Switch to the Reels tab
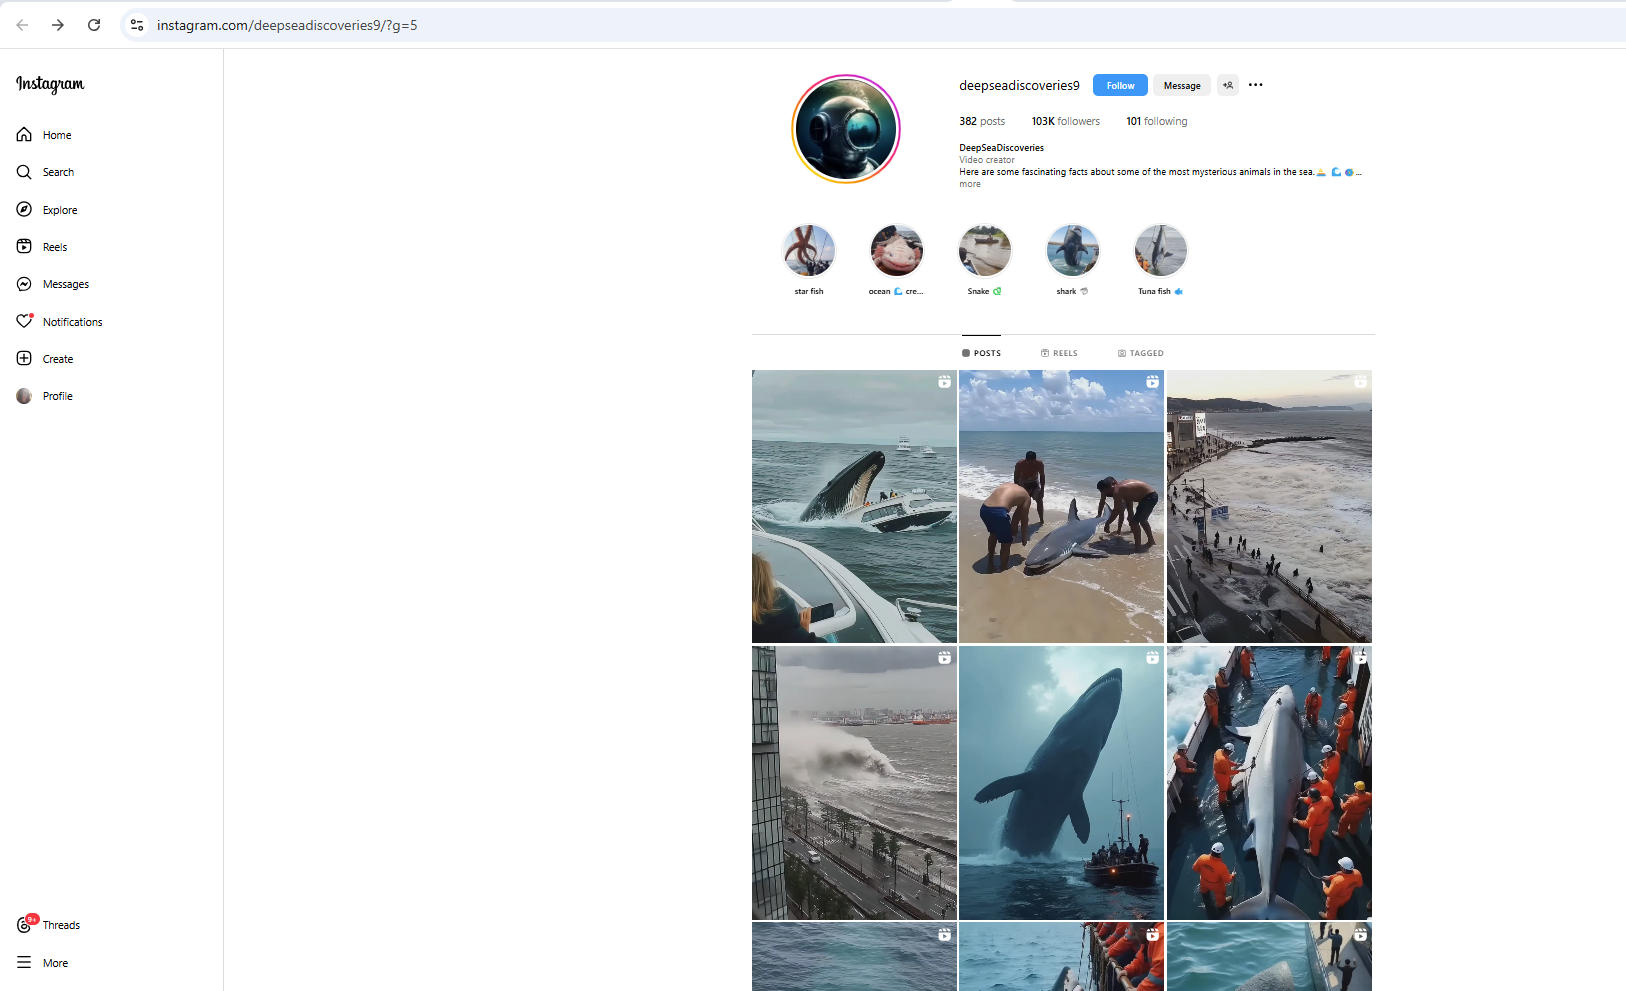 coord(1059,353)
